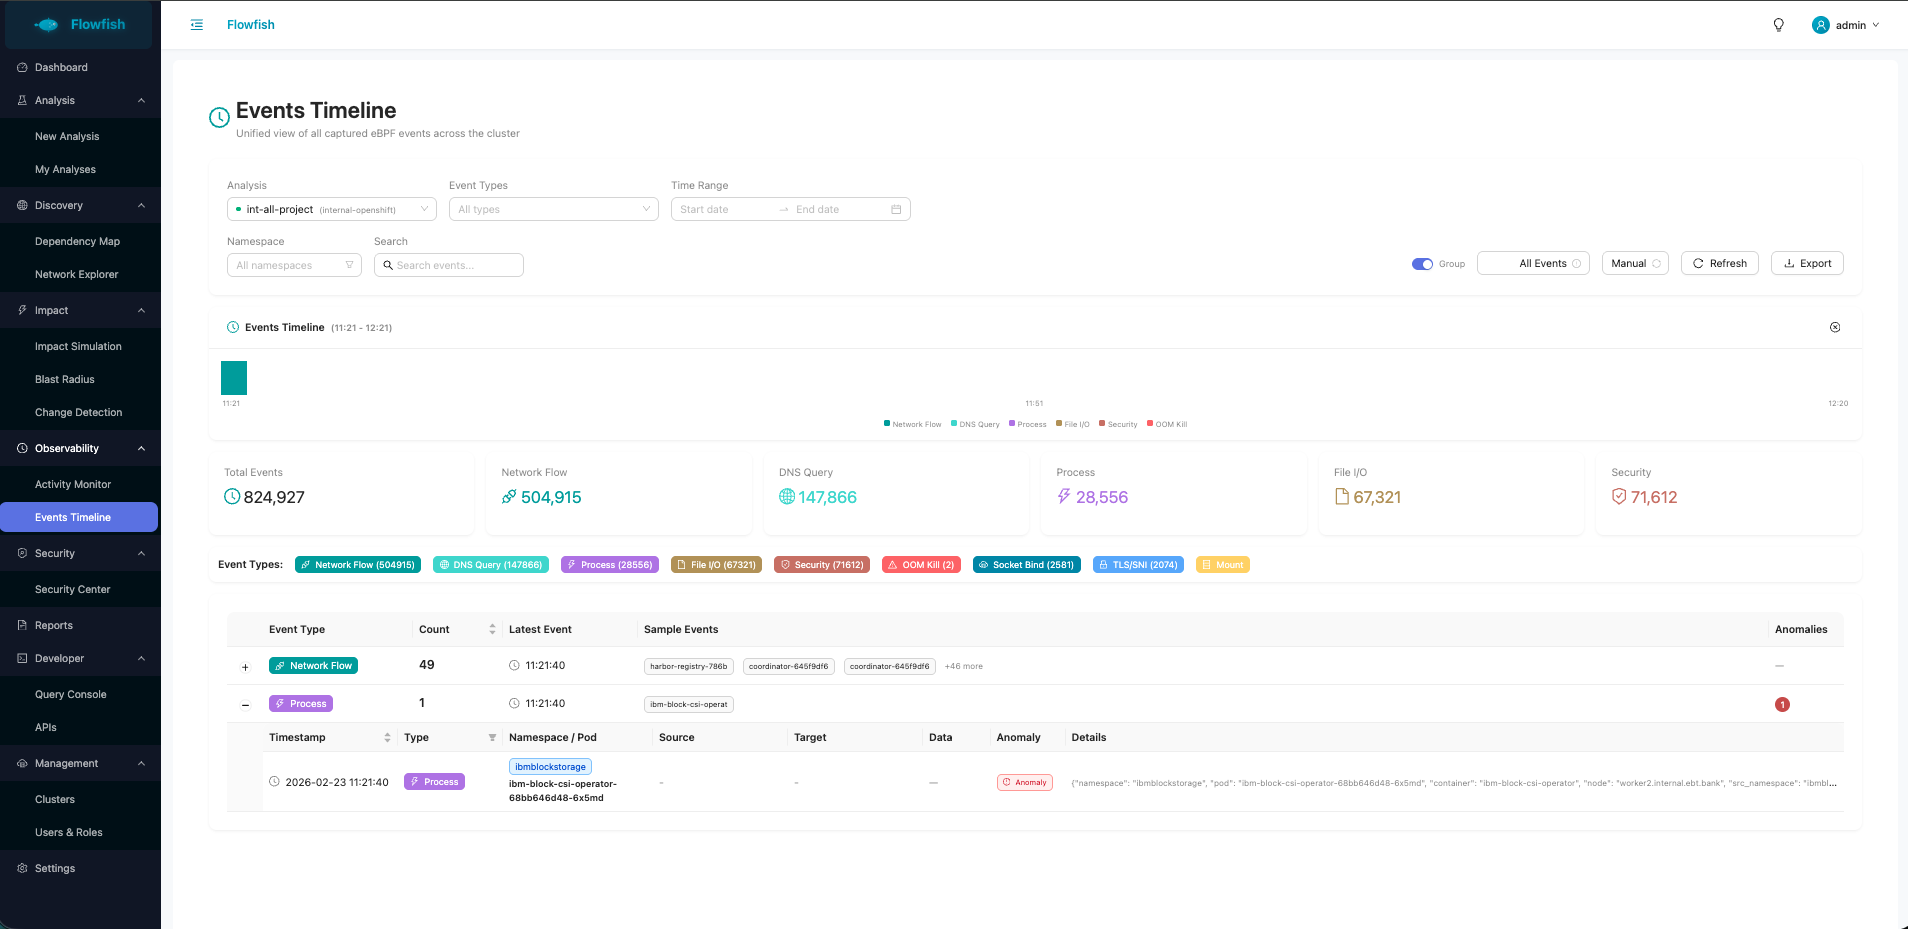Click the Network Flow stat card icon
The width and height of the screenshot is (1908, 929).
point(509,496)
